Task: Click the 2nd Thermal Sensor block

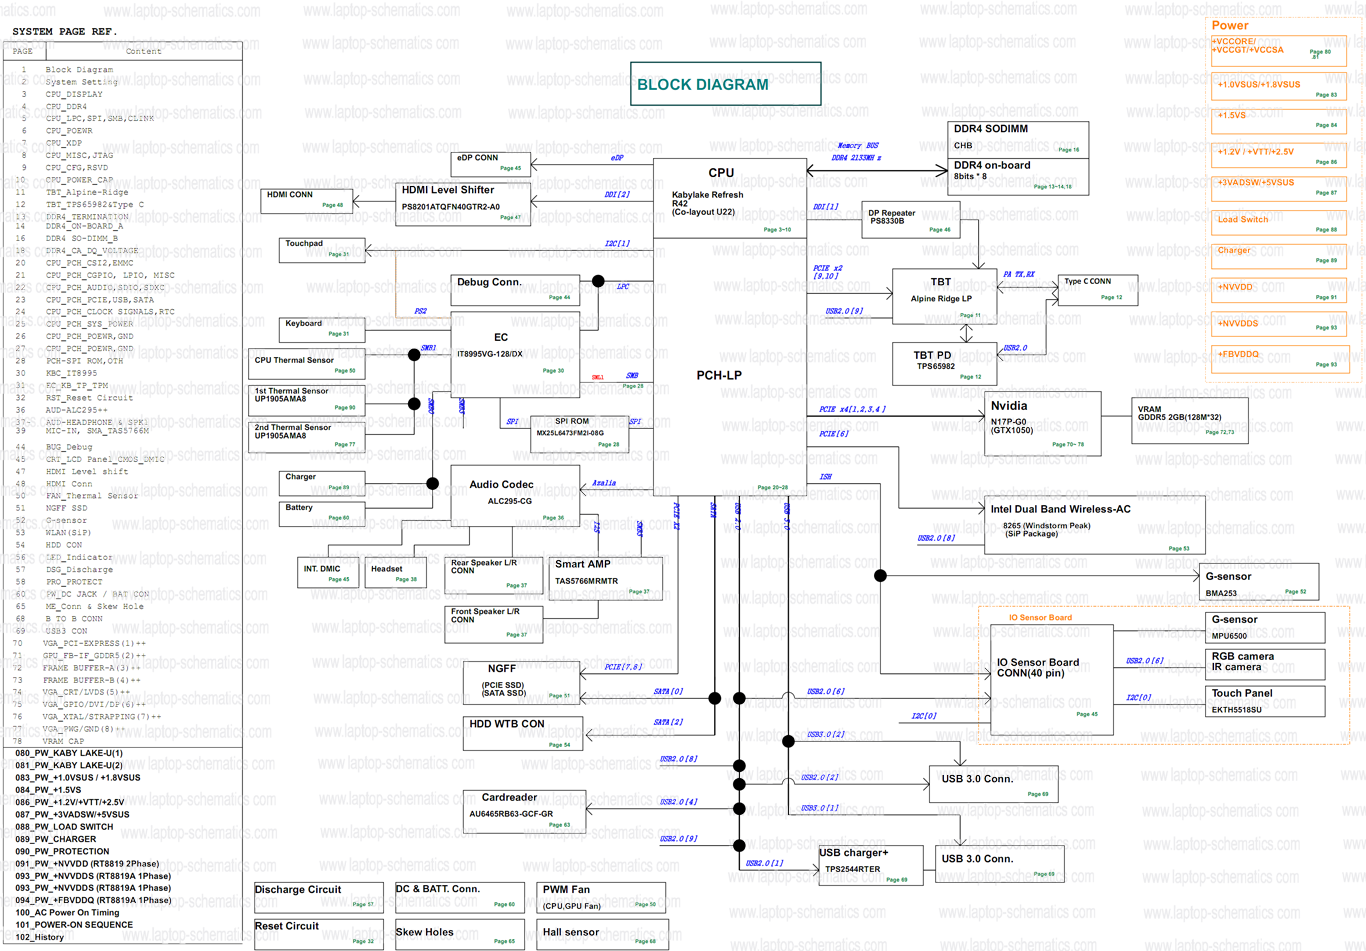Action: click(x=306, y=436)
